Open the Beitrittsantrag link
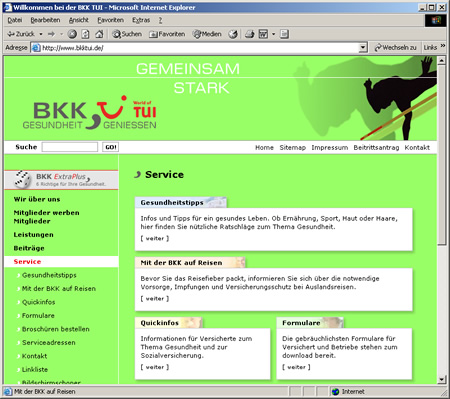 [x=376, y=148]
